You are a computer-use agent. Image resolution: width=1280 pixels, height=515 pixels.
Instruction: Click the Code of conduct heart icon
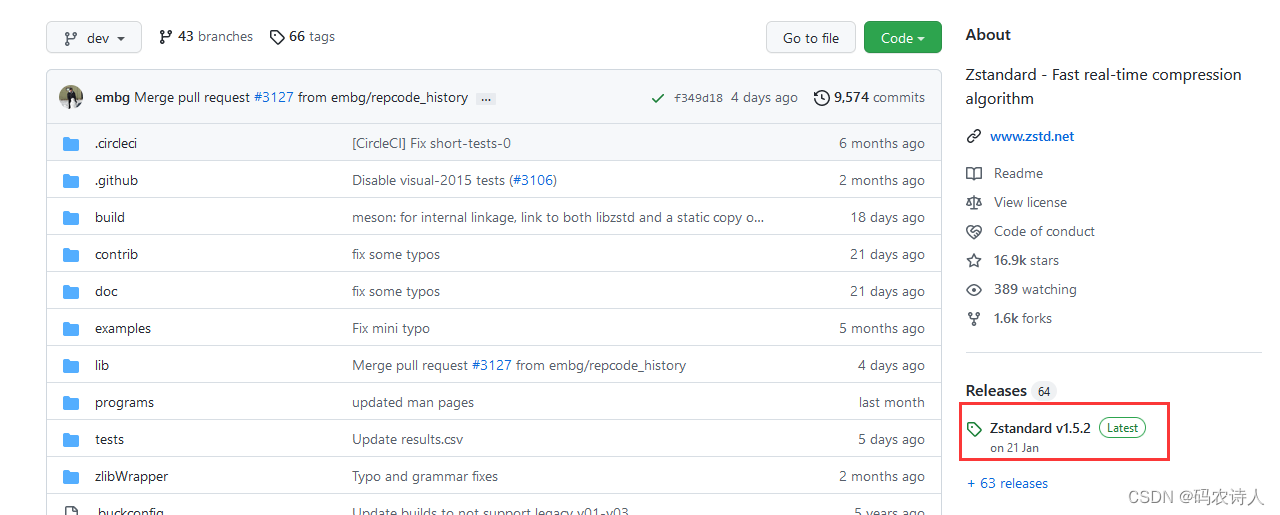coord(974,232)
